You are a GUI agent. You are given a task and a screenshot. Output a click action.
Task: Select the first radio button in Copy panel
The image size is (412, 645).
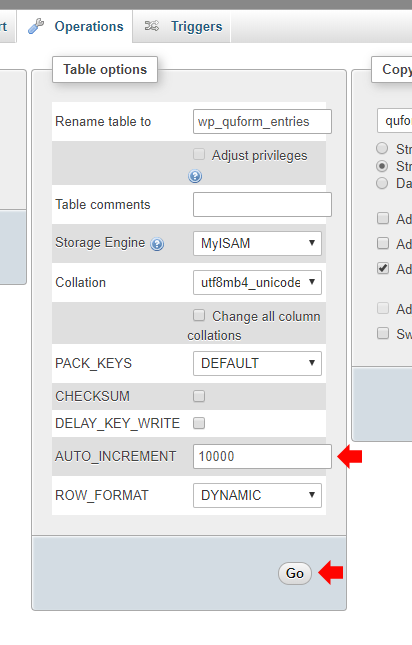382,148
